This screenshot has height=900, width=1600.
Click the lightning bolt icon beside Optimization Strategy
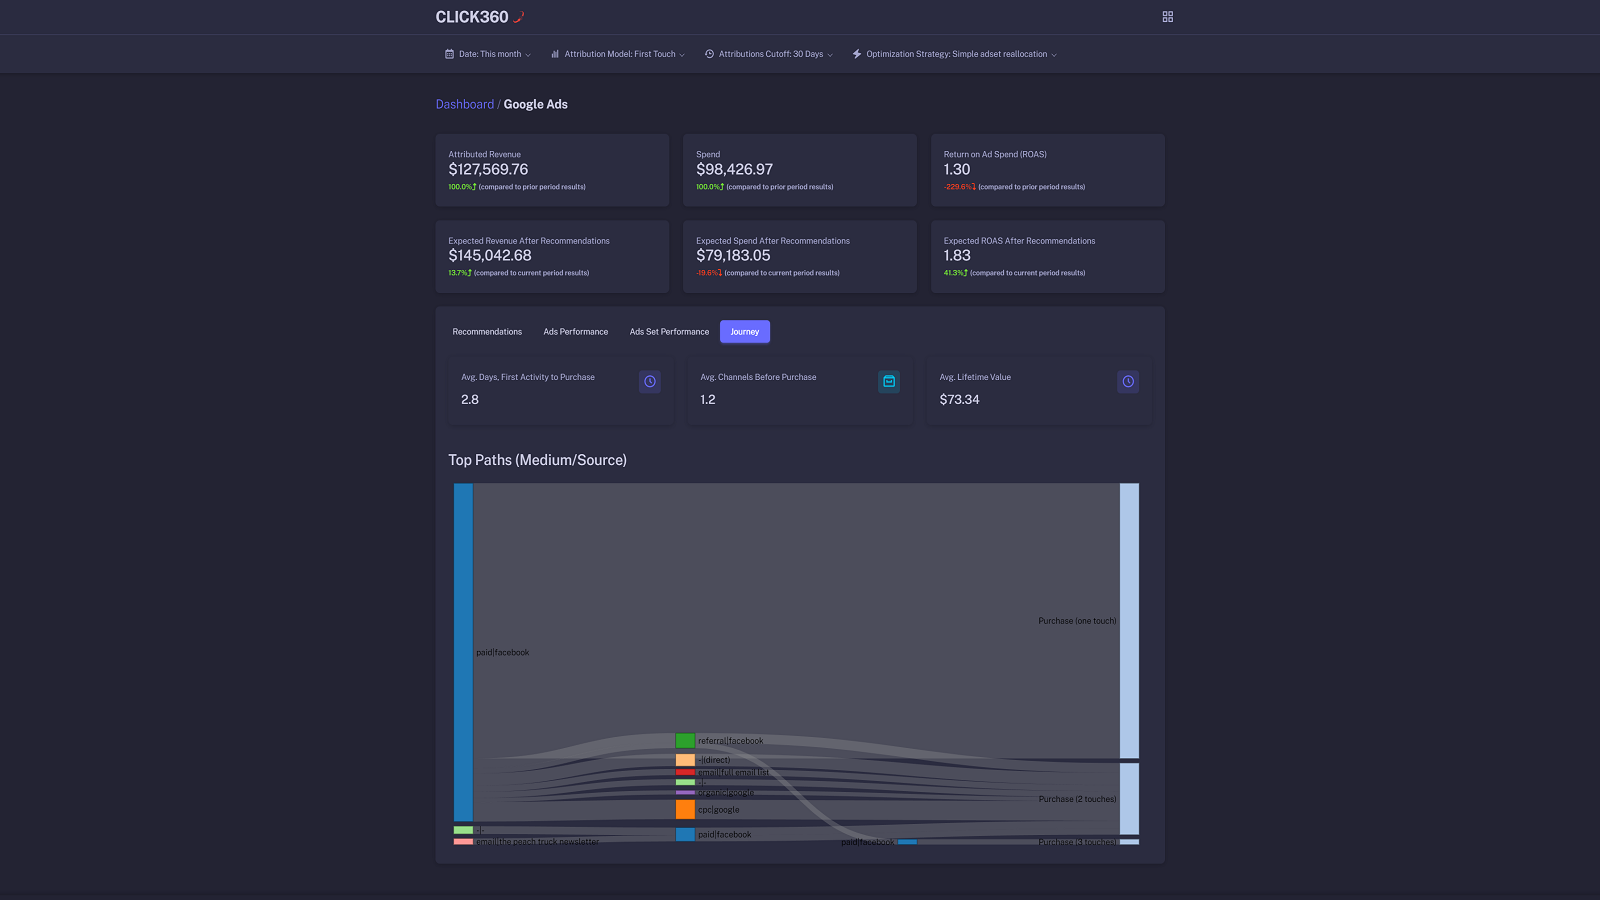click(x=856, y=54)
